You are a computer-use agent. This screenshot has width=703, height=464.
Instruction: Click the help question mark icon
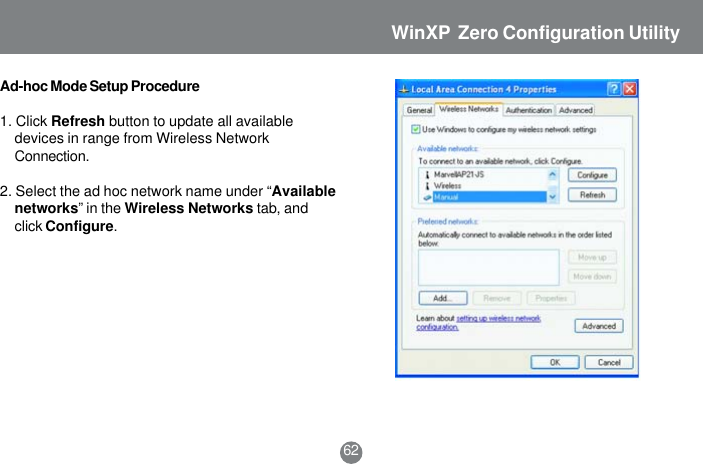(614, 89)
